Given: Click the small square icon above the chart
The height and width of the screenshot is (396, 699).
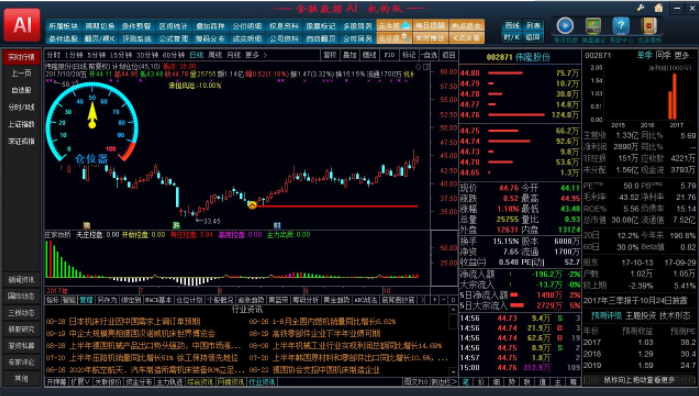Looking at the screenshot, I should tap(426, 66).
